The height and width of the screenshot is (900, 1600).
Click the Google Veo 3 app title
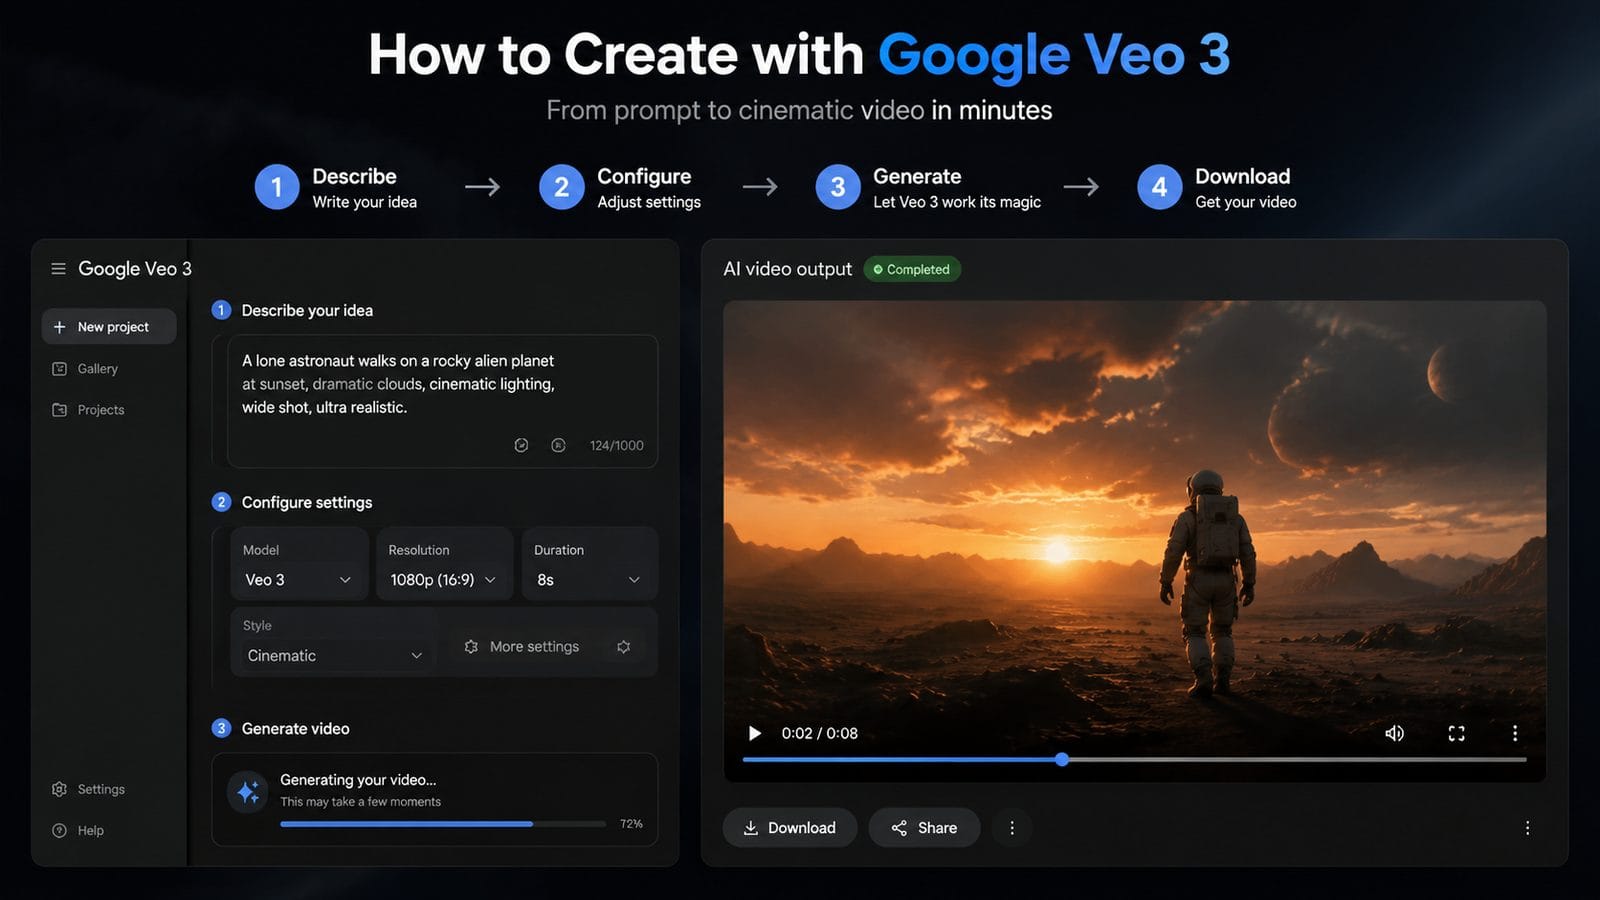click(135, 269)
